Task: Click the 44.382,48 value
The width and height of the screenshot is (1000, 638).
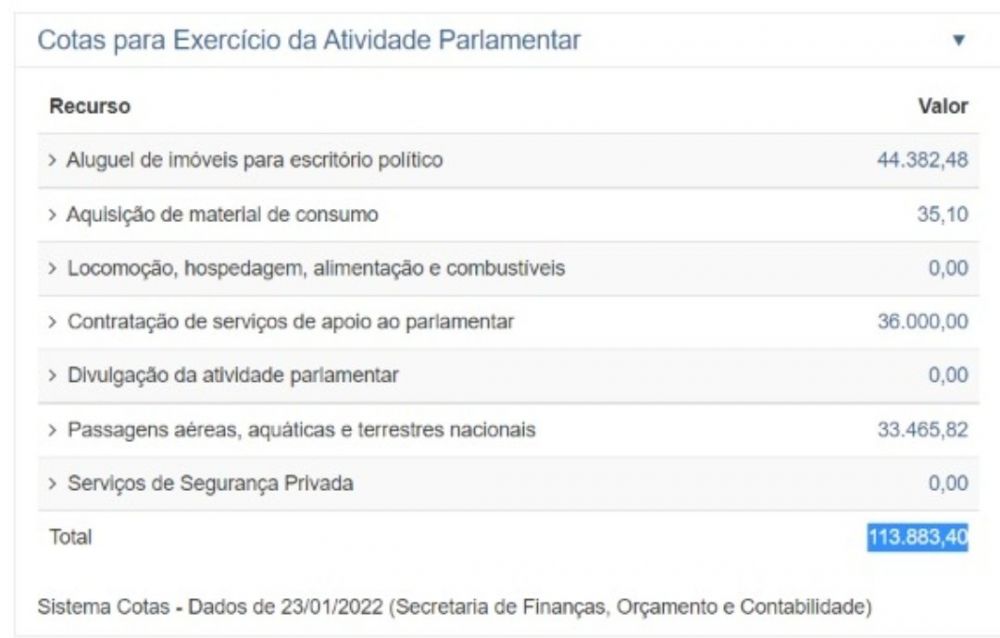Action: 922,160
